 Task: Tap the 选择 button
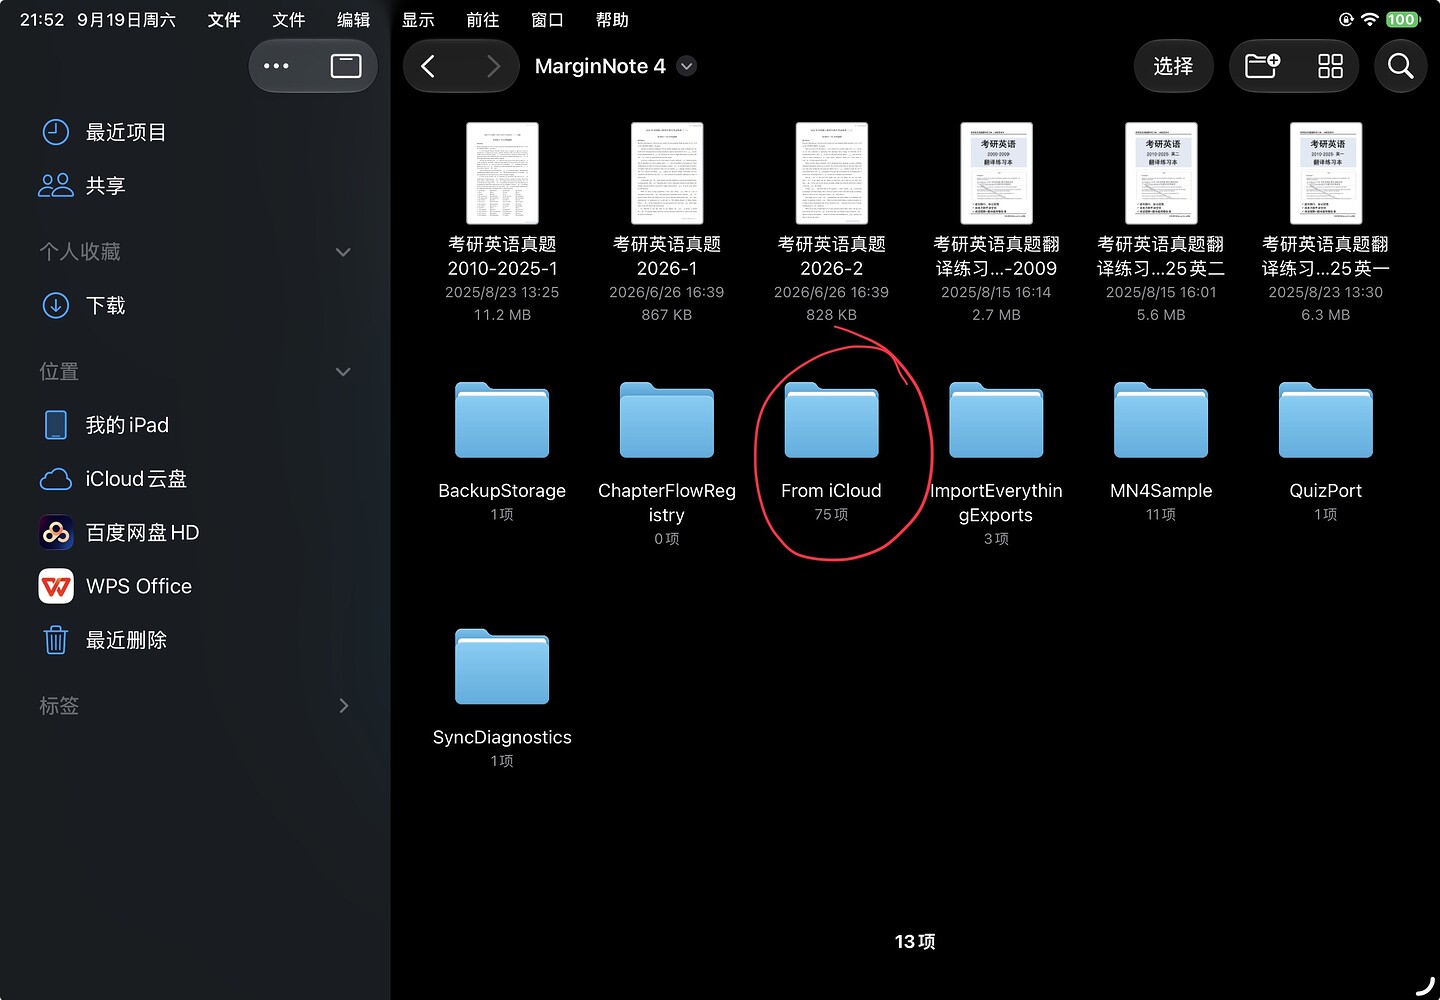[1173, 66]
